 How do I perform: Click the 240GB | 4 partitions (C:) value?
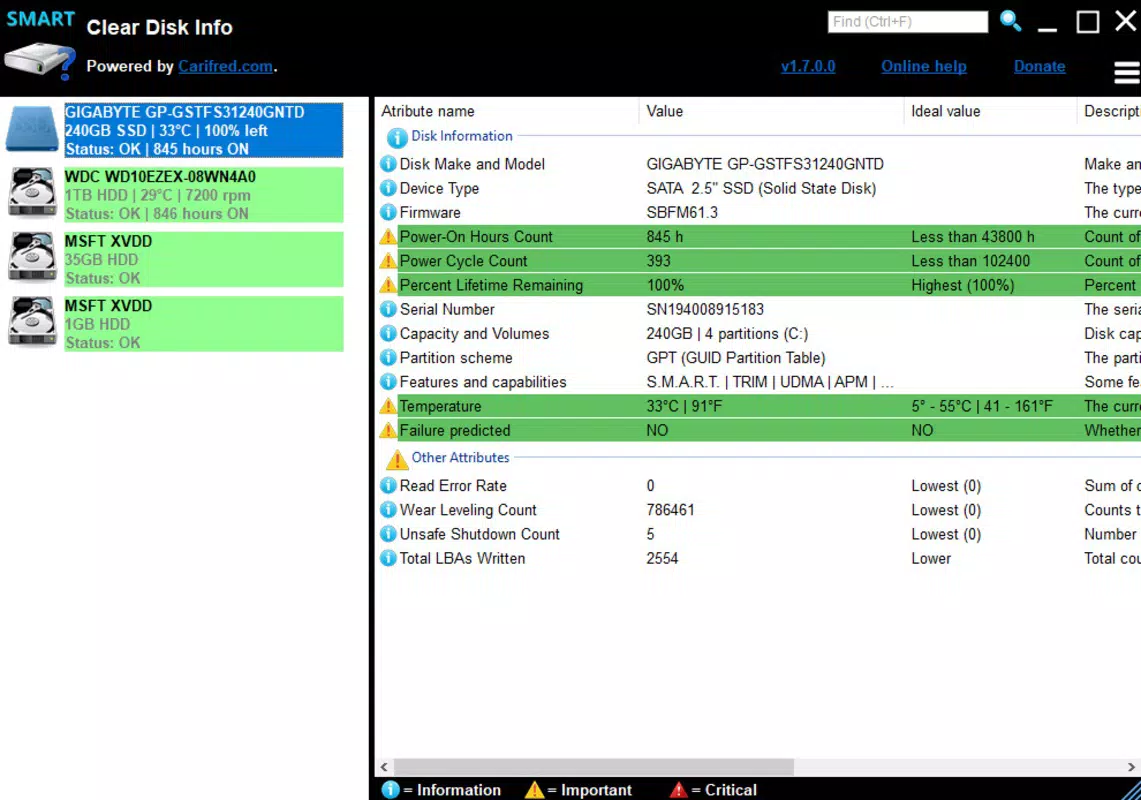(x=727, y=333)
